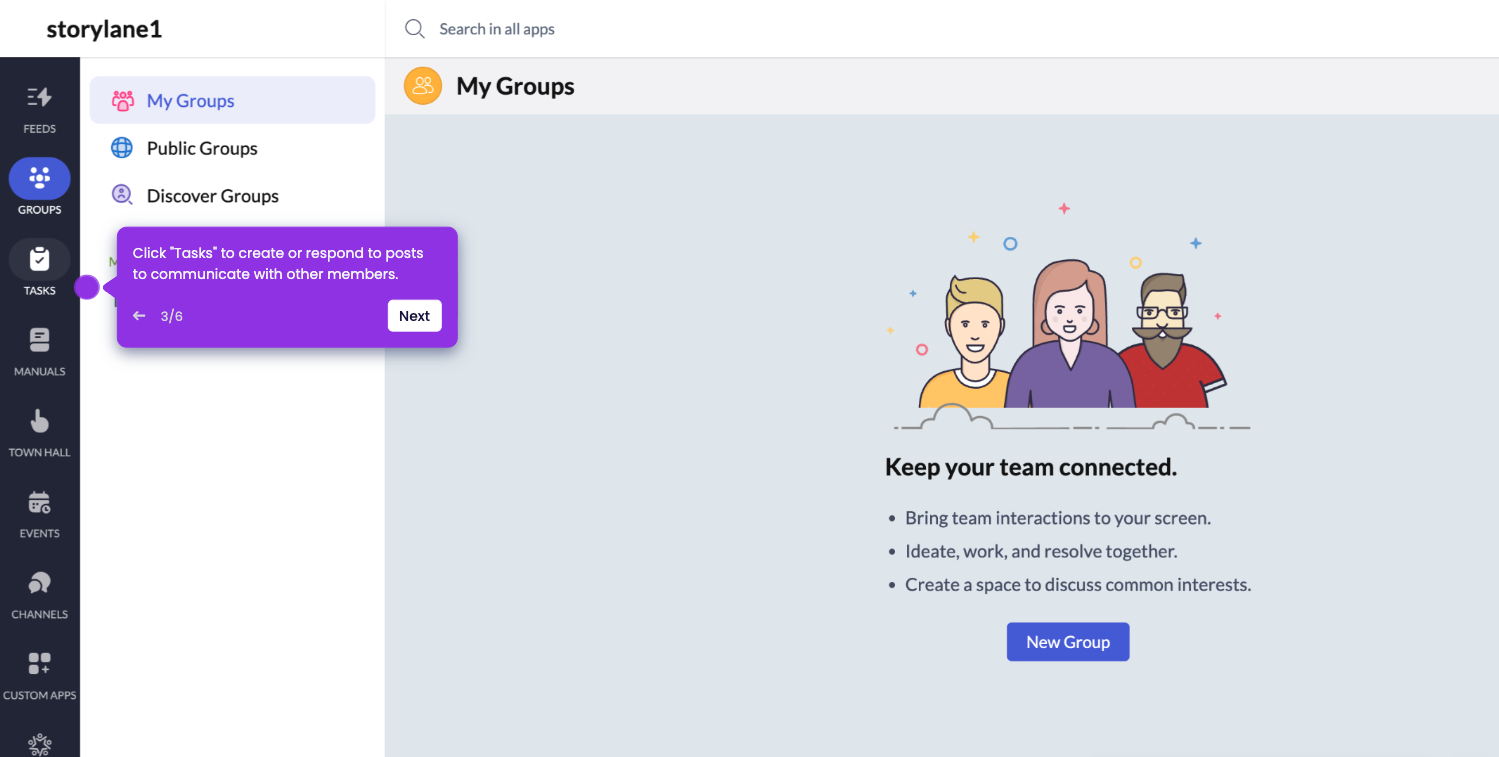The height and width of the screenshot is (757, 1499).
Task: Click the My Groups people icon
Action: pyautogui.click(x=122, y=100)
